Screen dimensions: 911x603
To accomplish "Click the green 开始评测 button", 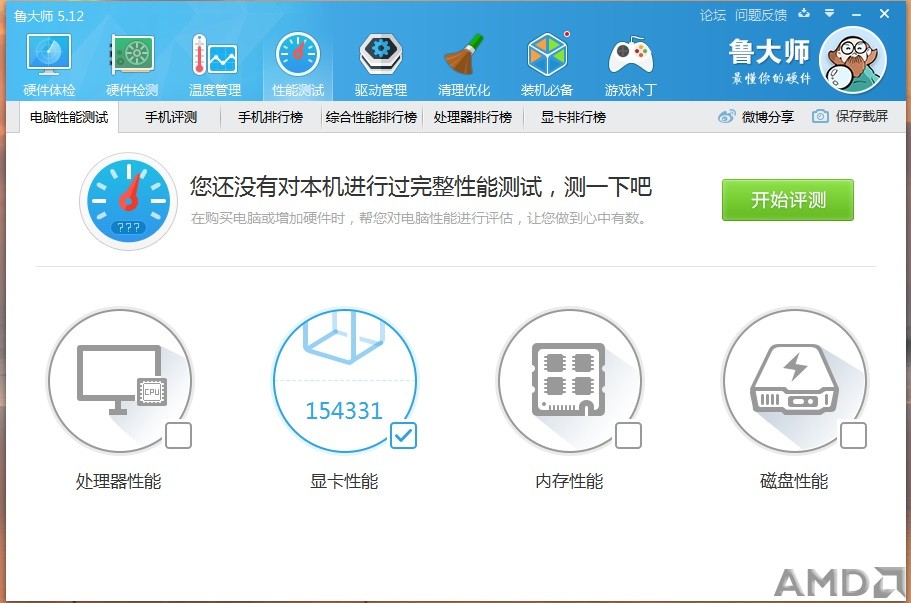I will [788, 200].
